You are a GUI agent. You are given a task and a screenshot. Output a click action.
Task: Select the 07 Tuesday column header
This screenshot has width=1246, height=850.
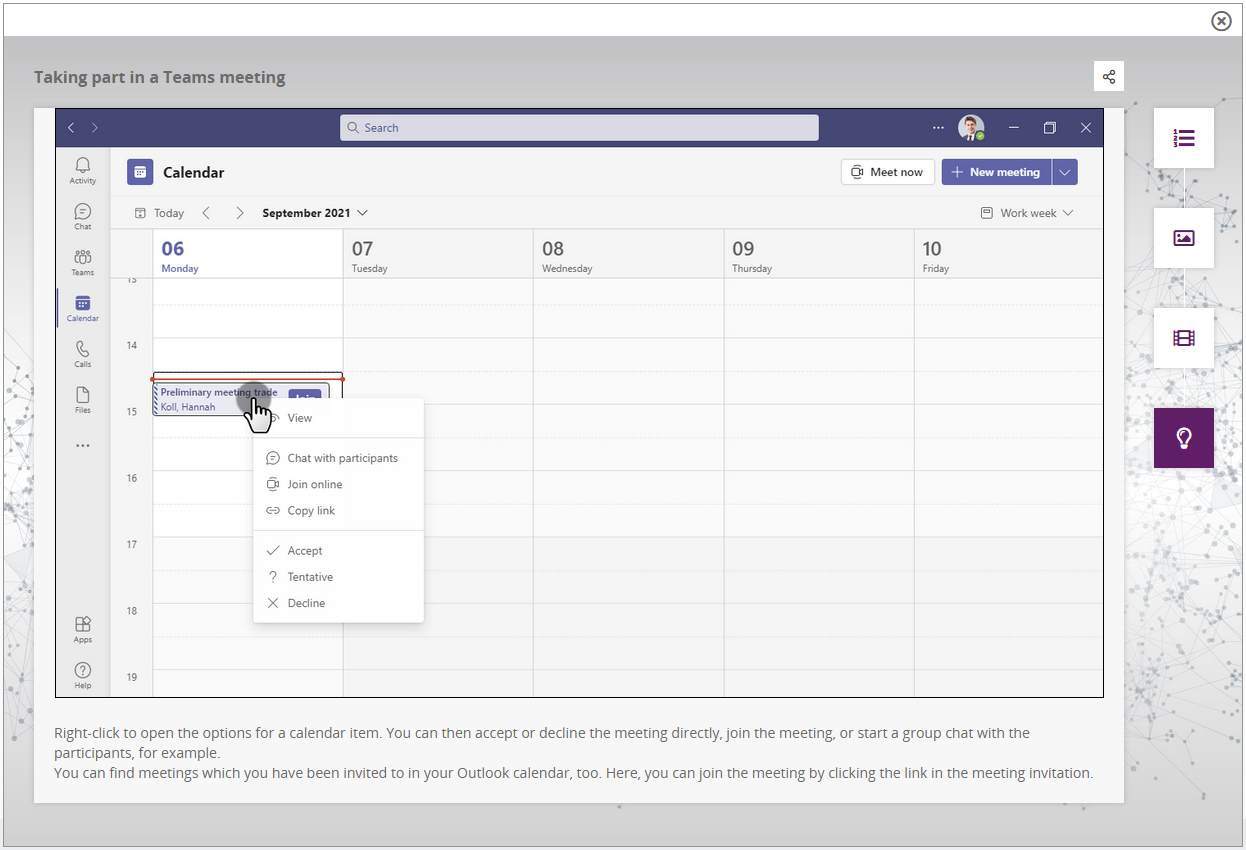tap(438, 254)
